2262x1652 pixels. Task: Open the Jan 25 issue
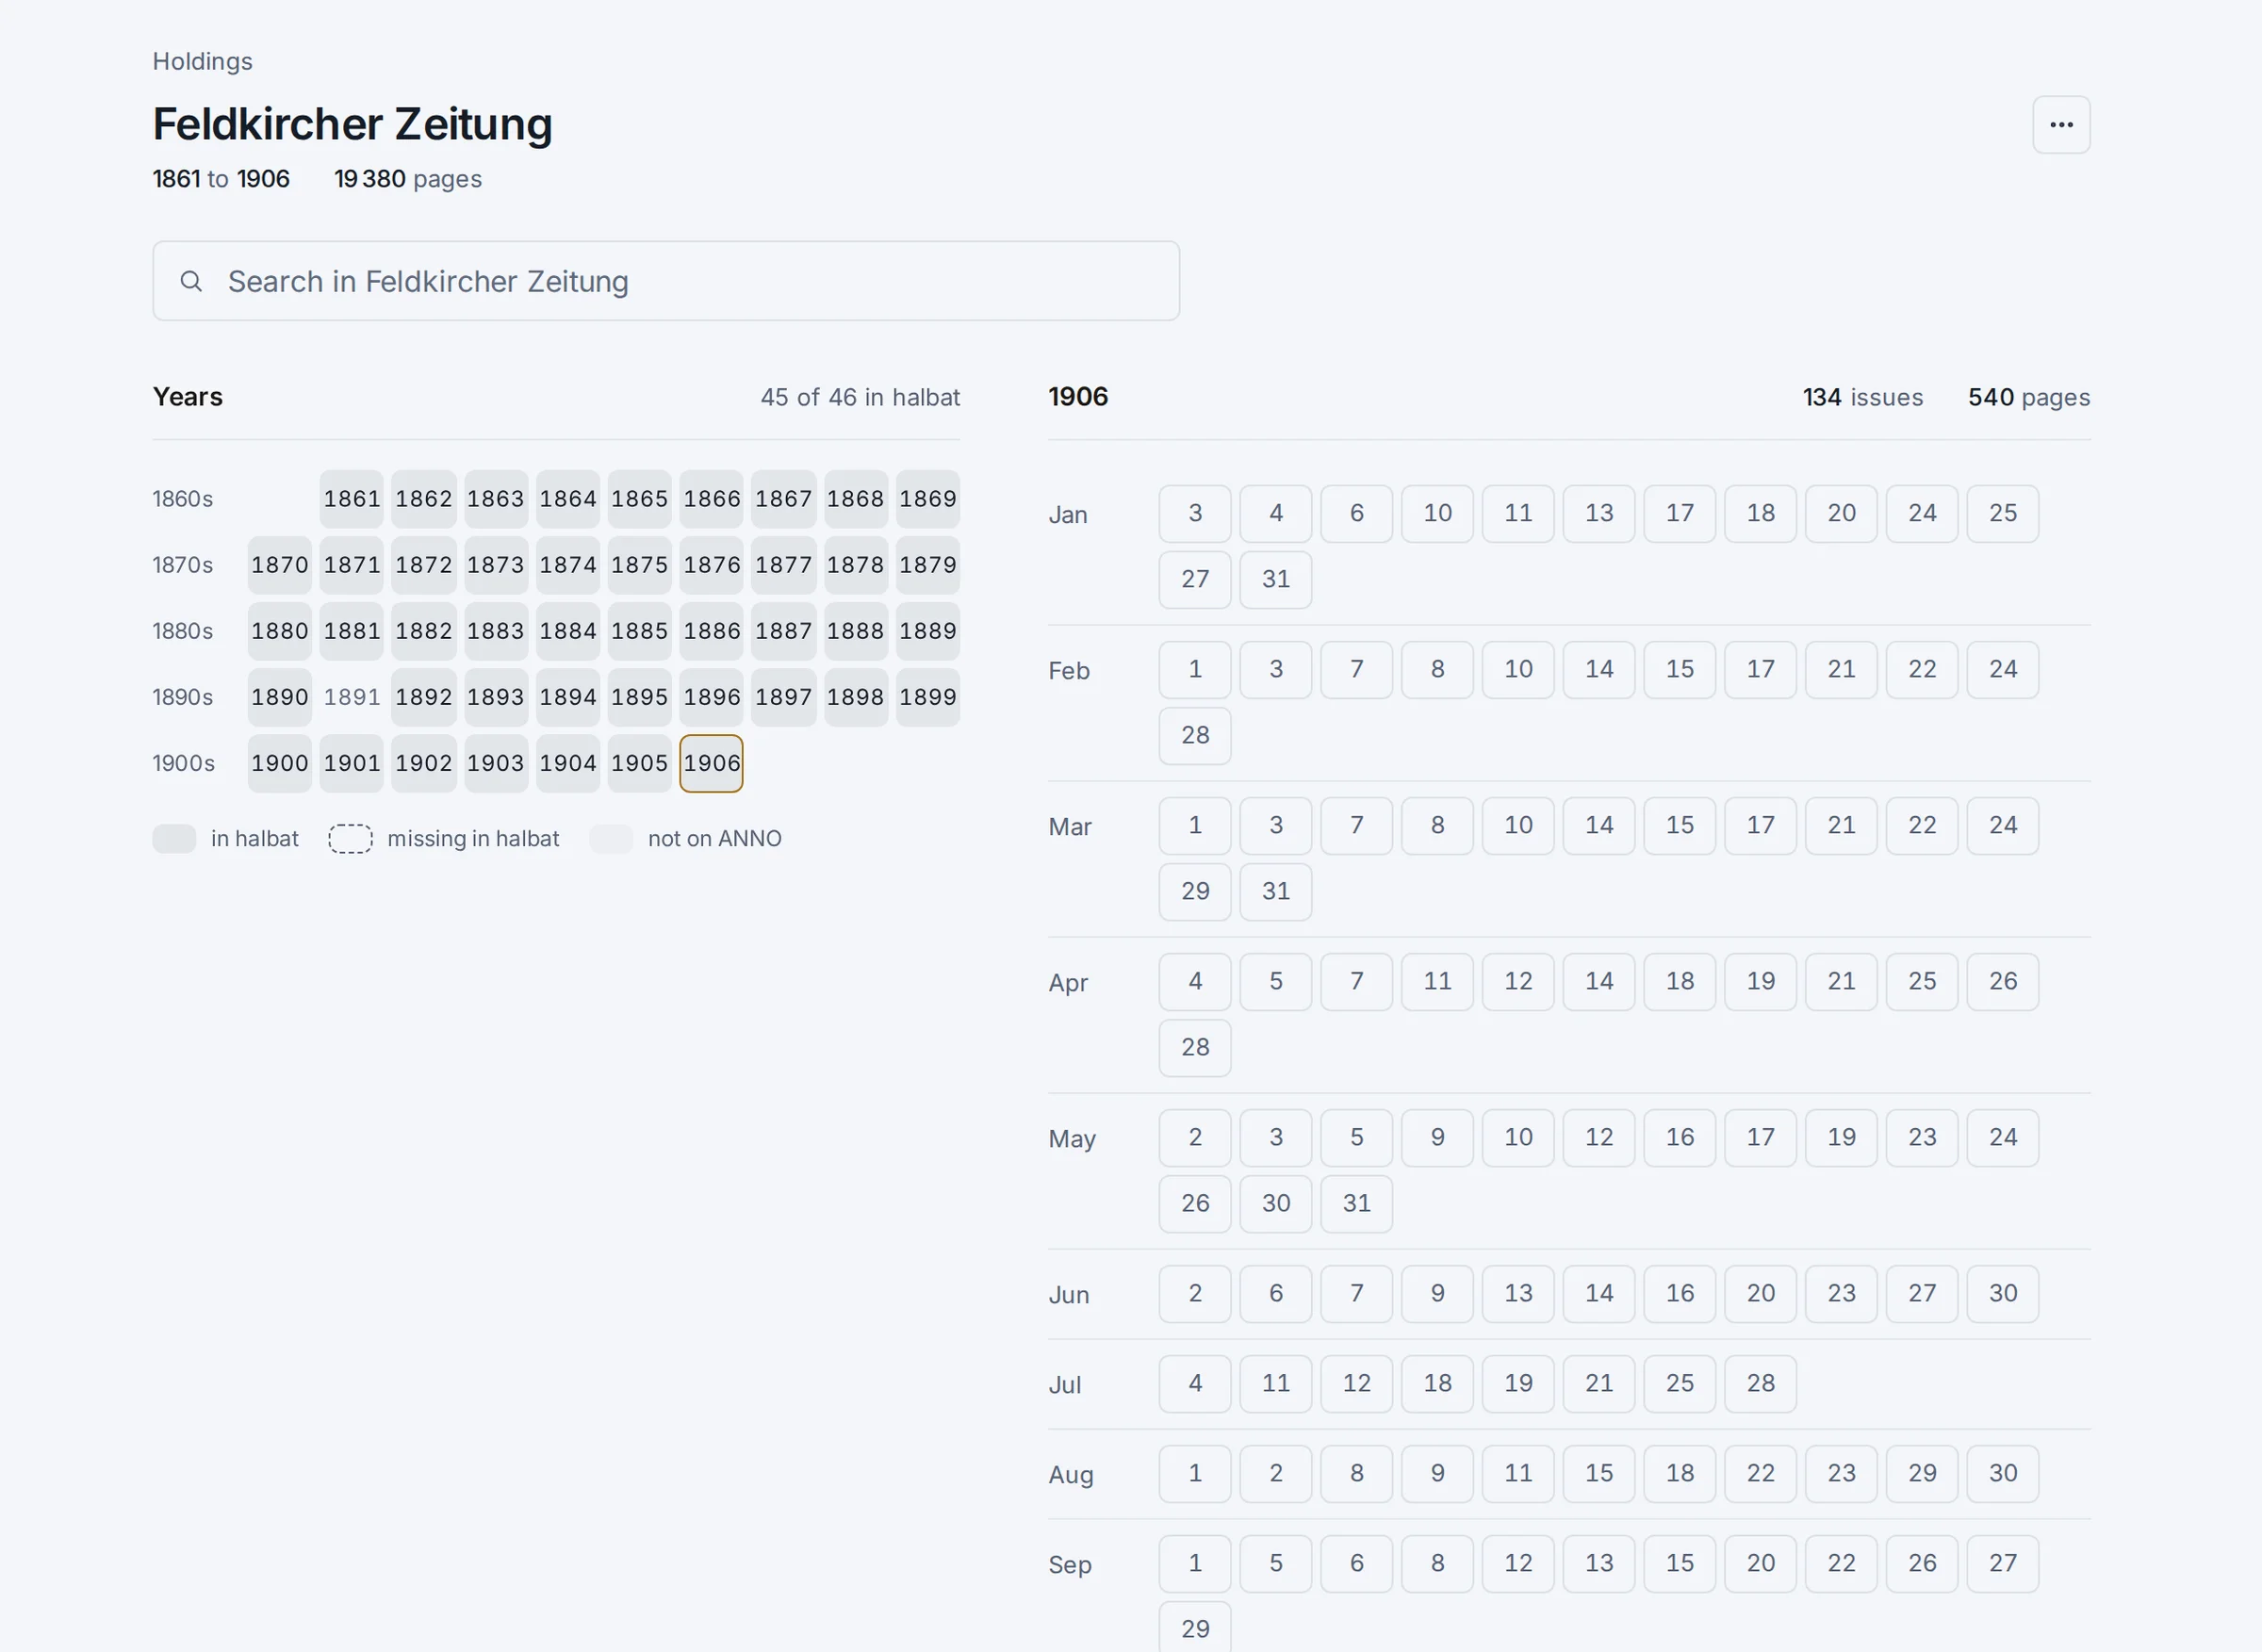pos(2003,514)
